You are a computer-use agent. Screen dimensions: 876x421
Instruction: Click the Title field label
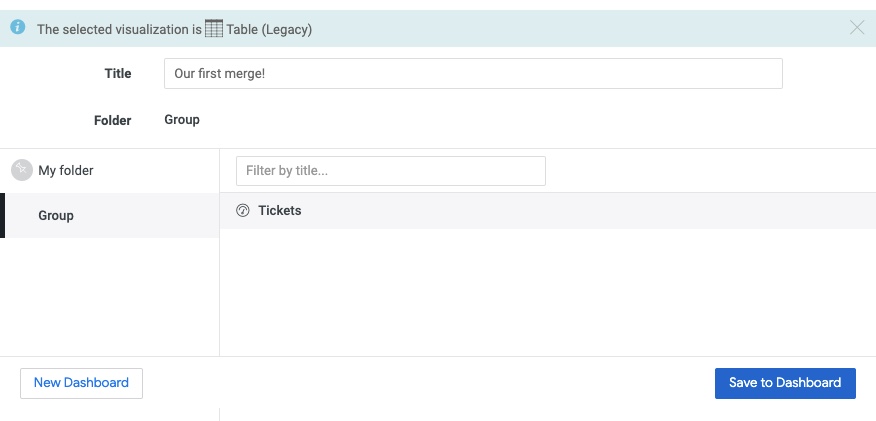pyautogui.click(x=118, y=74)
